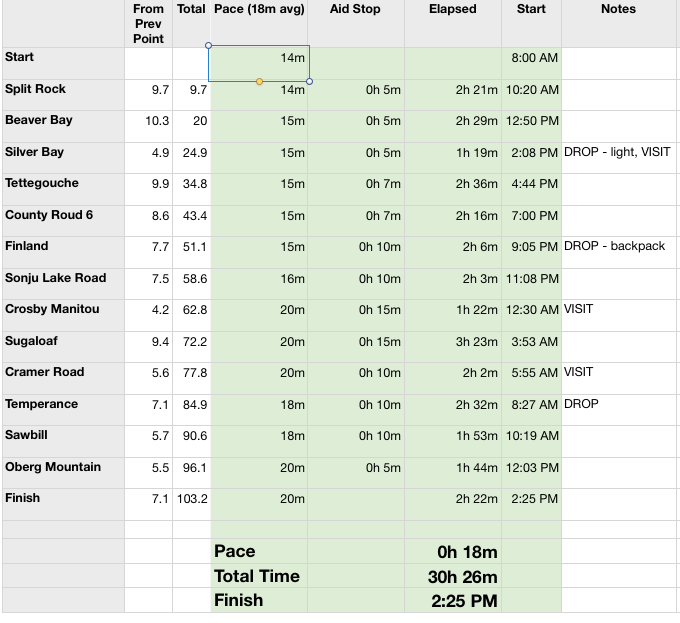
Task: Click the 'Notes' column header
Action: click(x=618, y=9)
